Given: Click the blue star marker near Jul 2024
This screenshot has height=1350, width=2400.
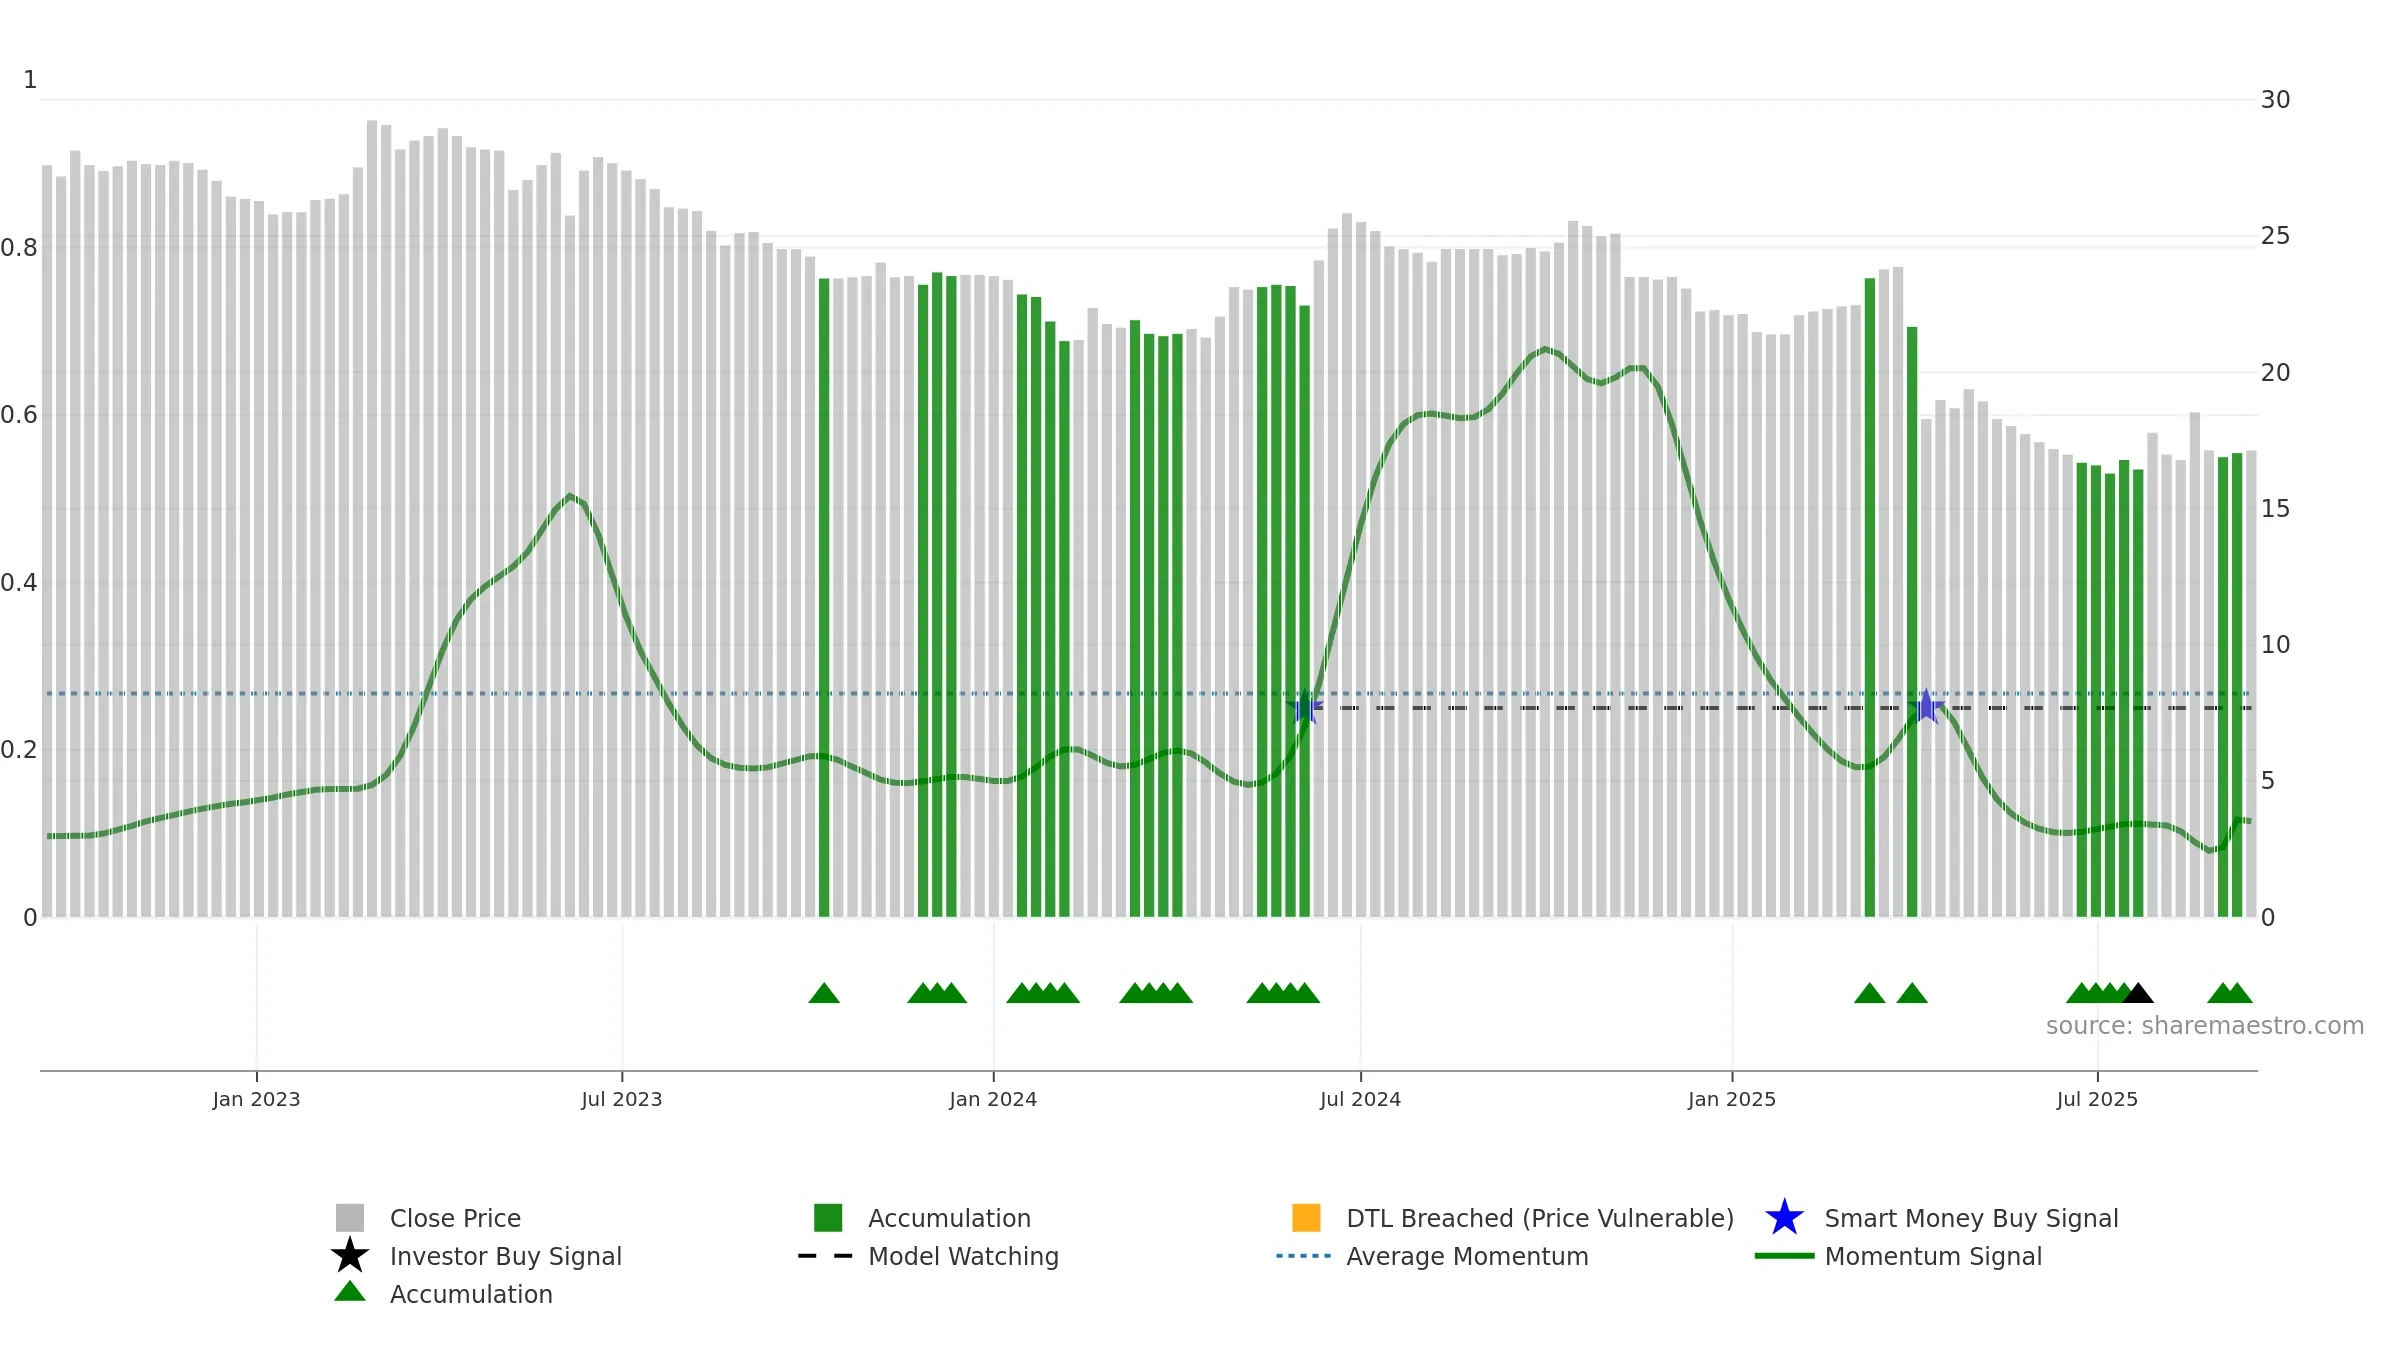Looking at the screenshot, I should coord(1305,708).
